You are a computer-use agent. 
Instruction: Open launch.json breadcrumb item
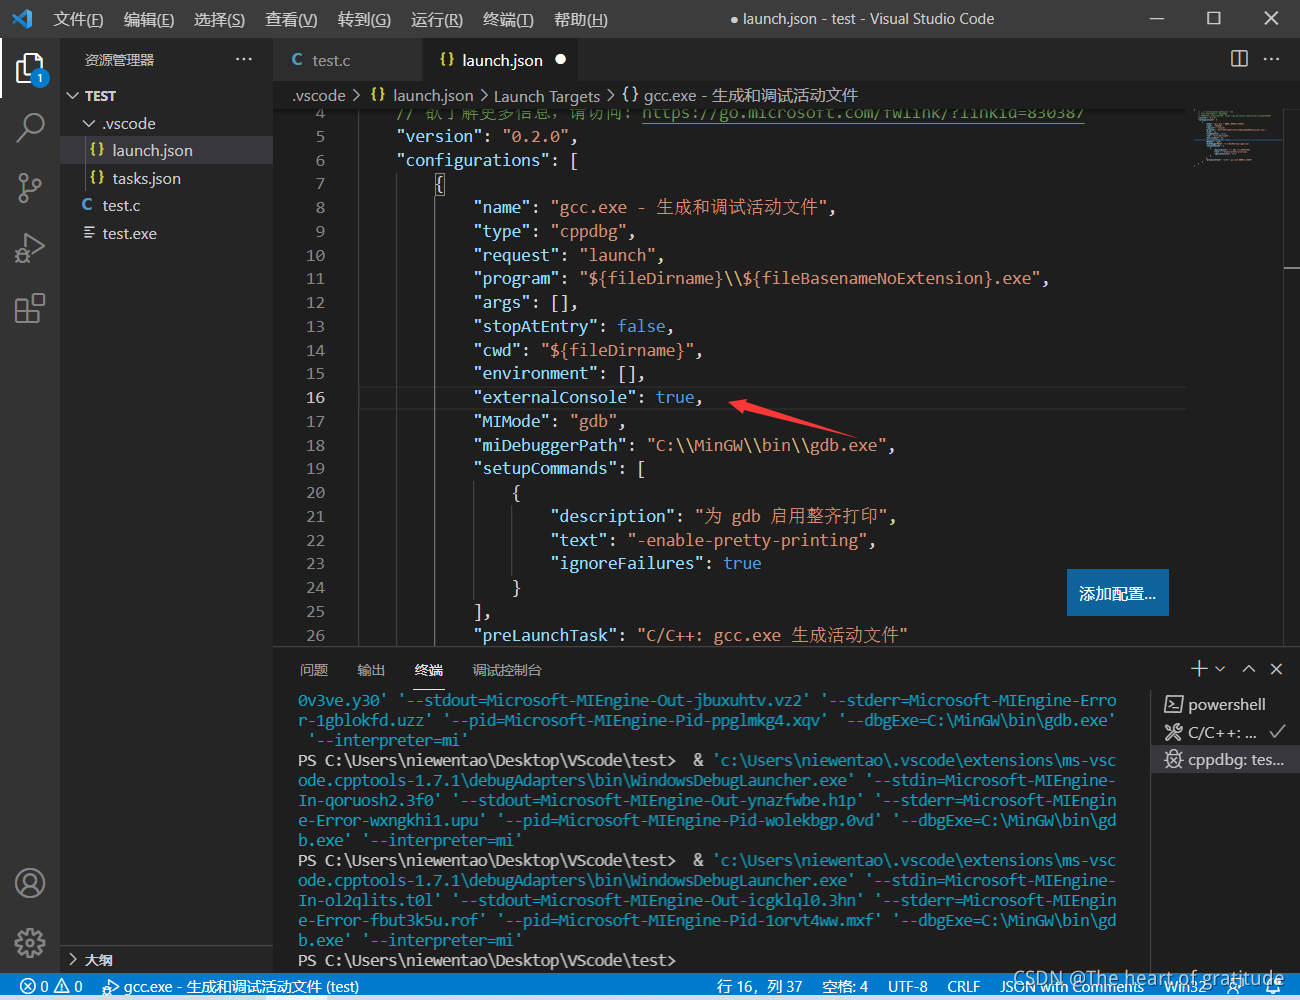coord(421,95)
